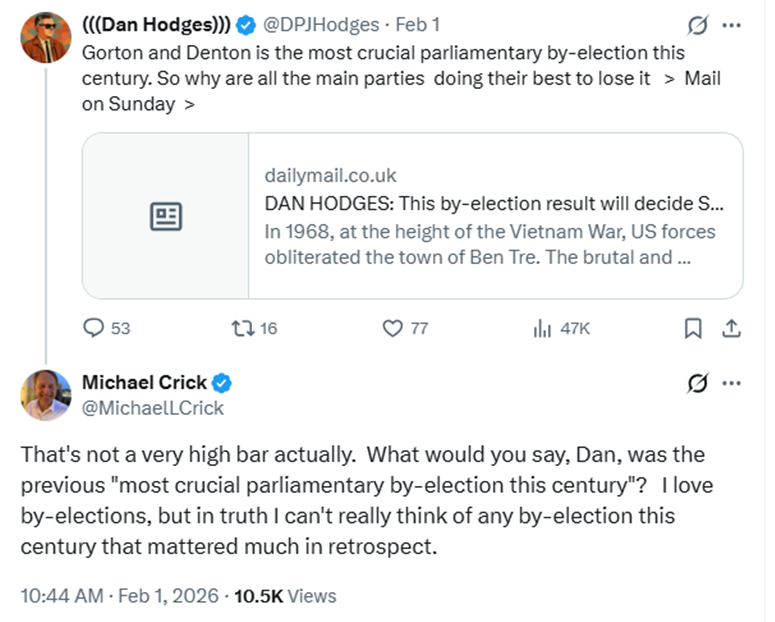Open Grok icon on Michael Crick's post

point(699,383)
